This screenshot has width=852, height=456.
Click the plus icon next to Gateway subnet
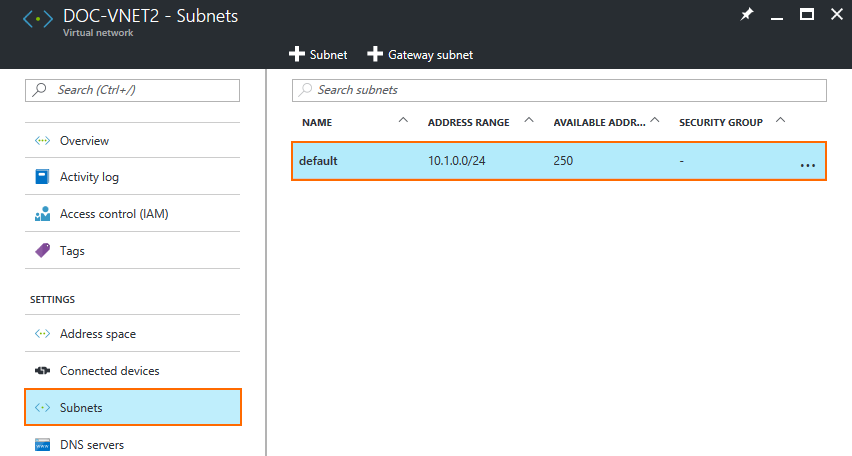pyautogui.click(x=375, y=54)
